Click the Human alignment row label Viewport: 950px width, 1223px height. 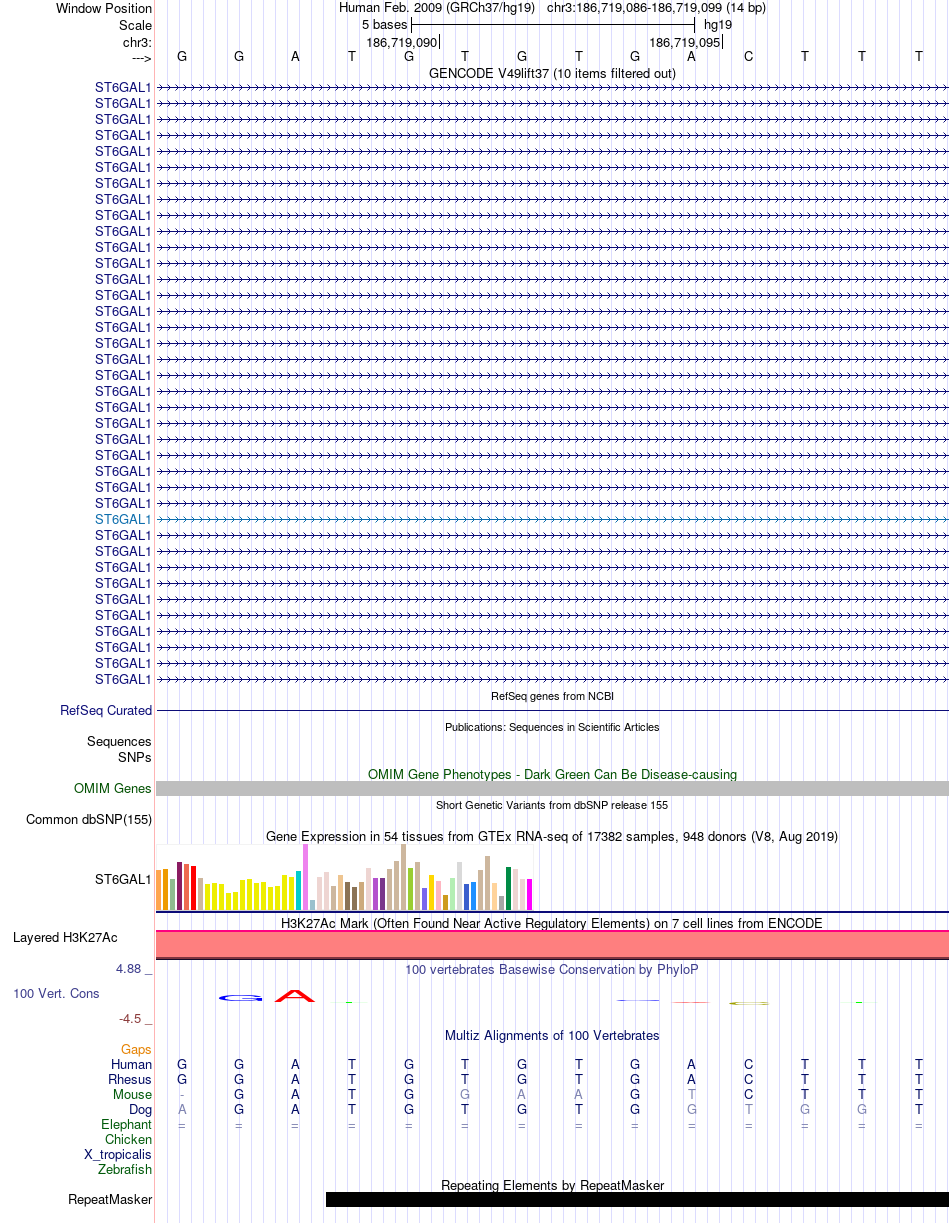[x=131, y=1065]
